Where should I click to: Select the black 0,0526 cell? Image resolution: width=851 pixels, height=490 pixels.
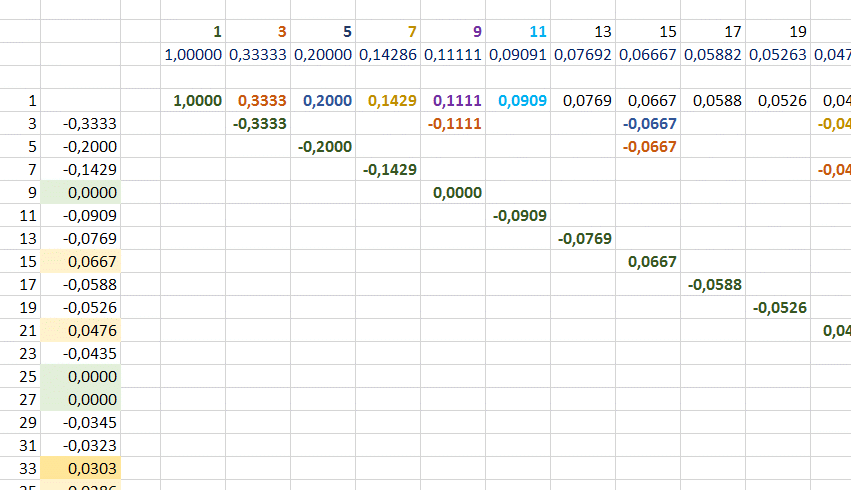[x=778, y=100]
